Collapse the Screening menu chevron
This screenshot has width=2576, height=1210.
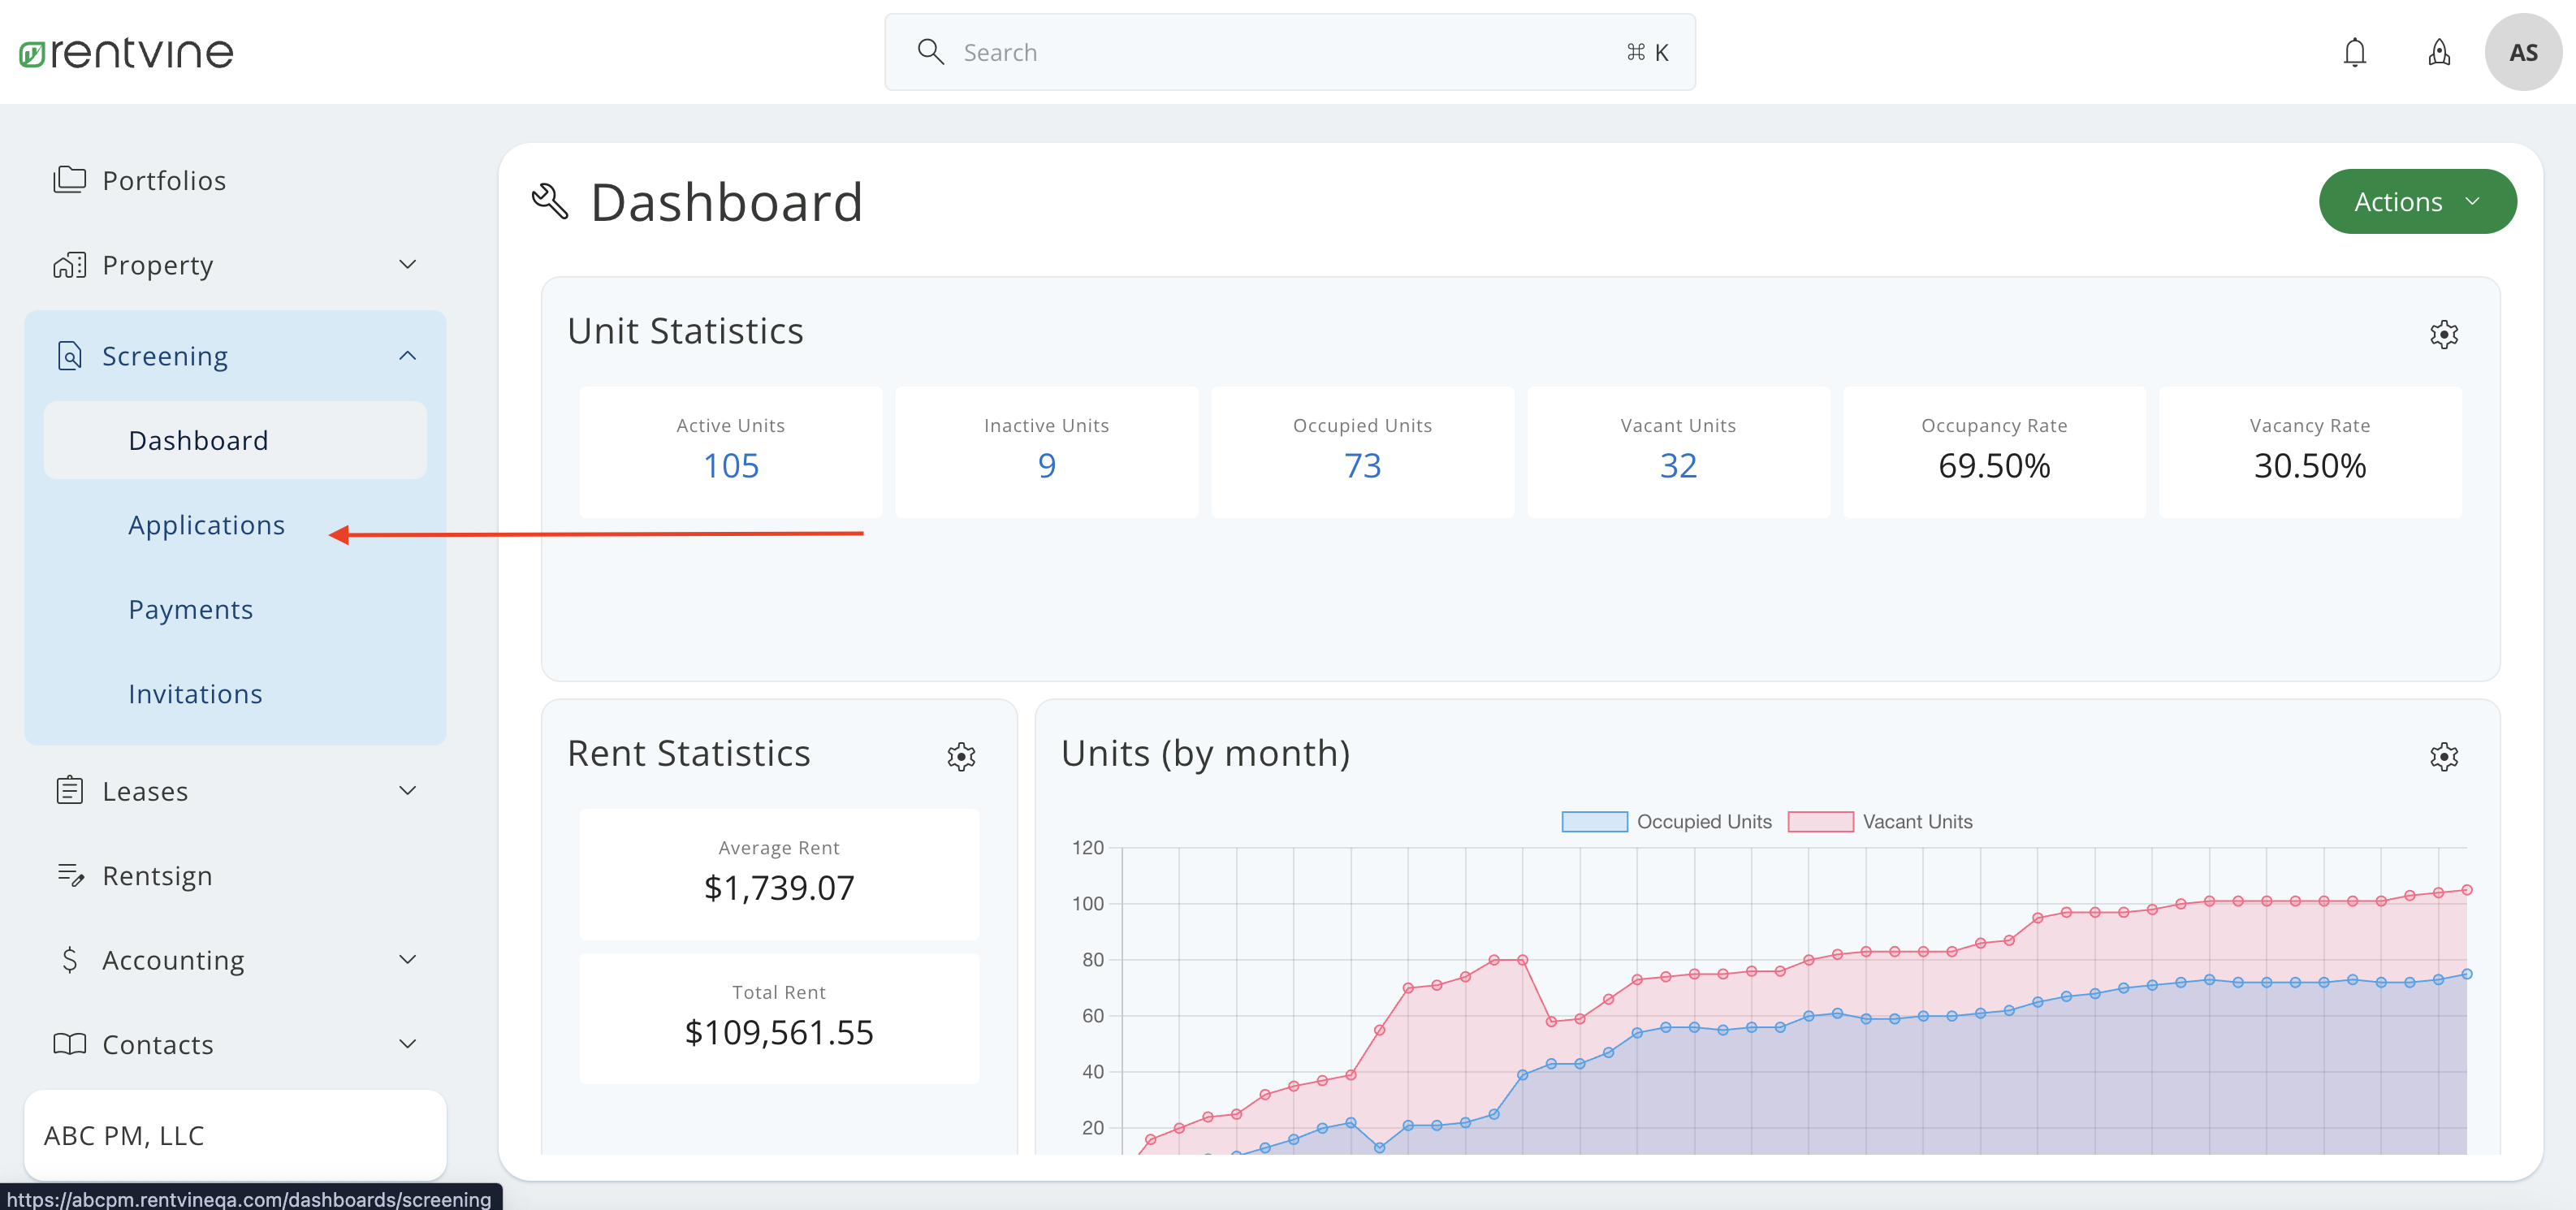coord(407,356)
